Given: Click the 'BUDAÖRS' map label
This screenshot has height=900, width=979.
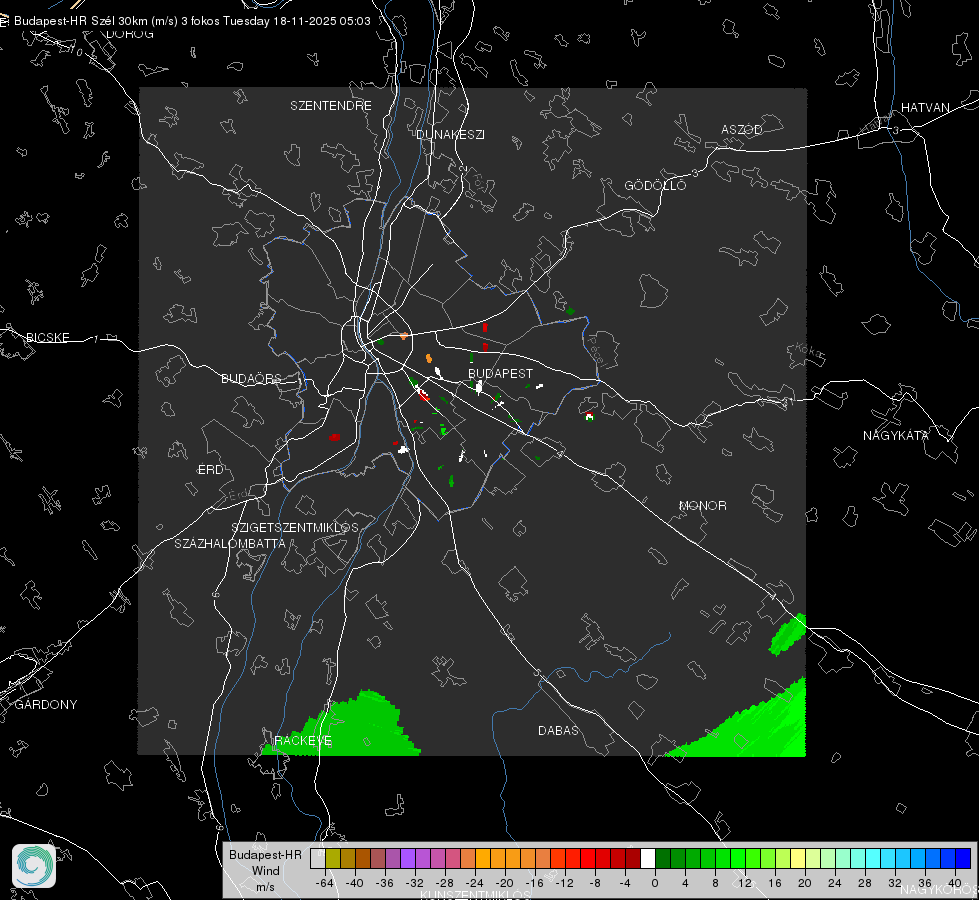Looking at the screenshot, I should click(x=252, y=379).
